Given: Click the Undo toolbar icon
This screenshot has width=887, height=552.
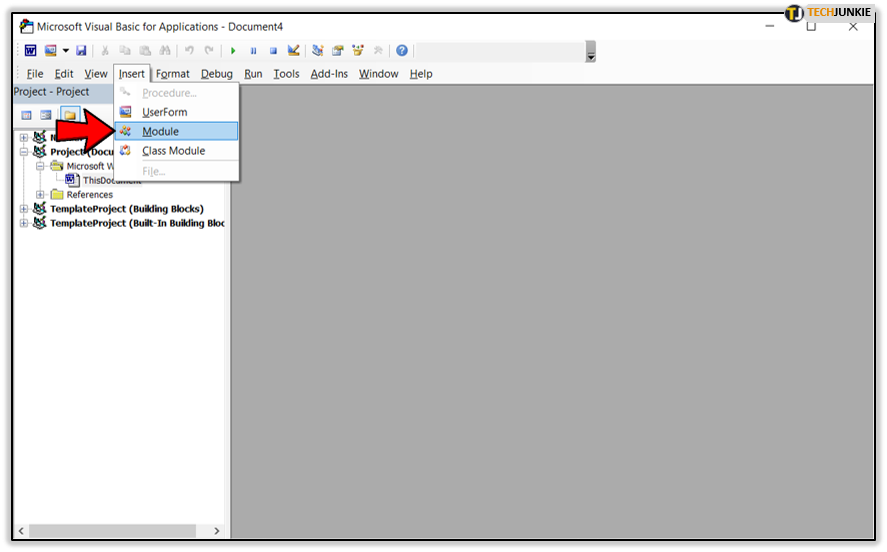Looking at the screenshot, I should tap(189, 51).
